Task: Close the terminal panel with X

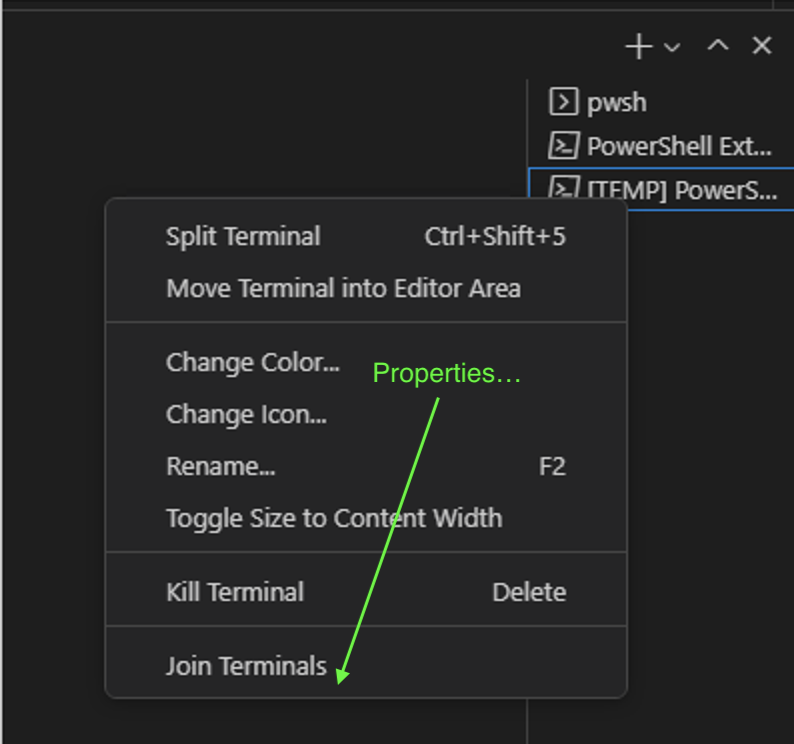Action: point(762,46)
